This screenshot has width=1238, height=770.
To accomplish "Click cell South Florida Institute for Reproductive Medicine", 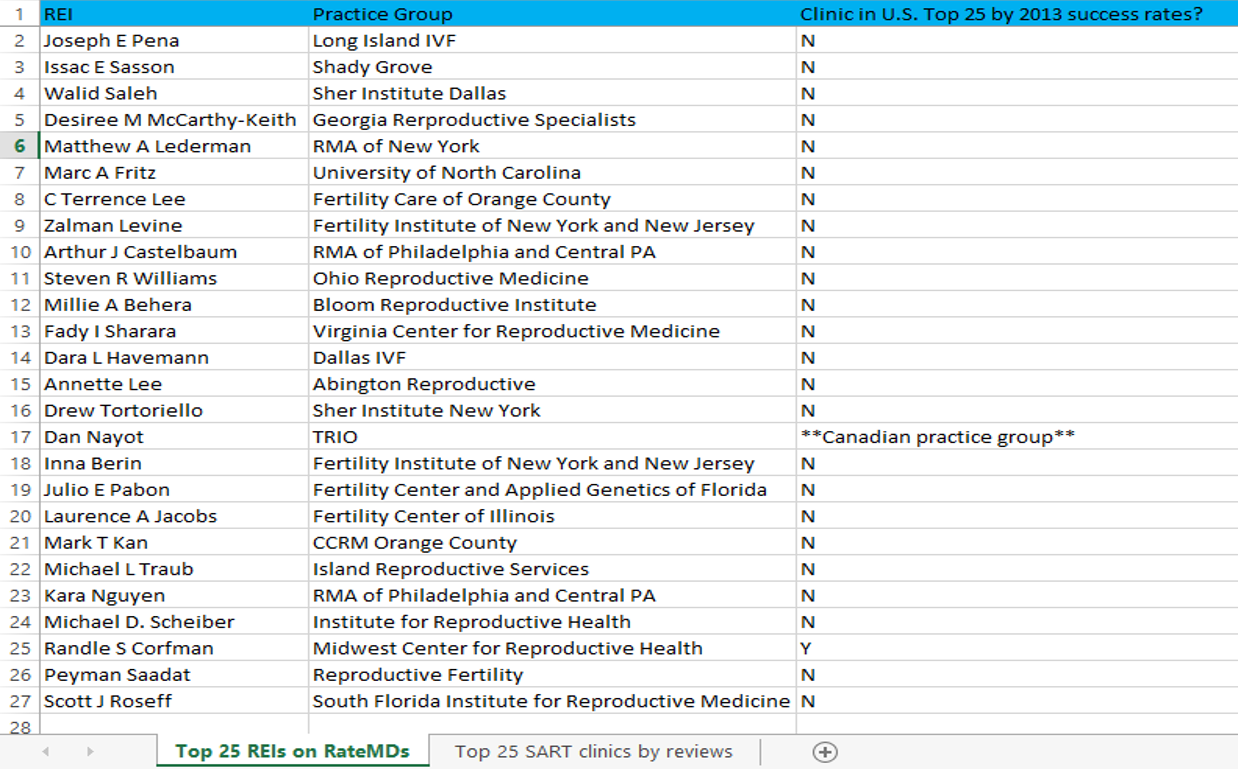I will click(552, 701).
